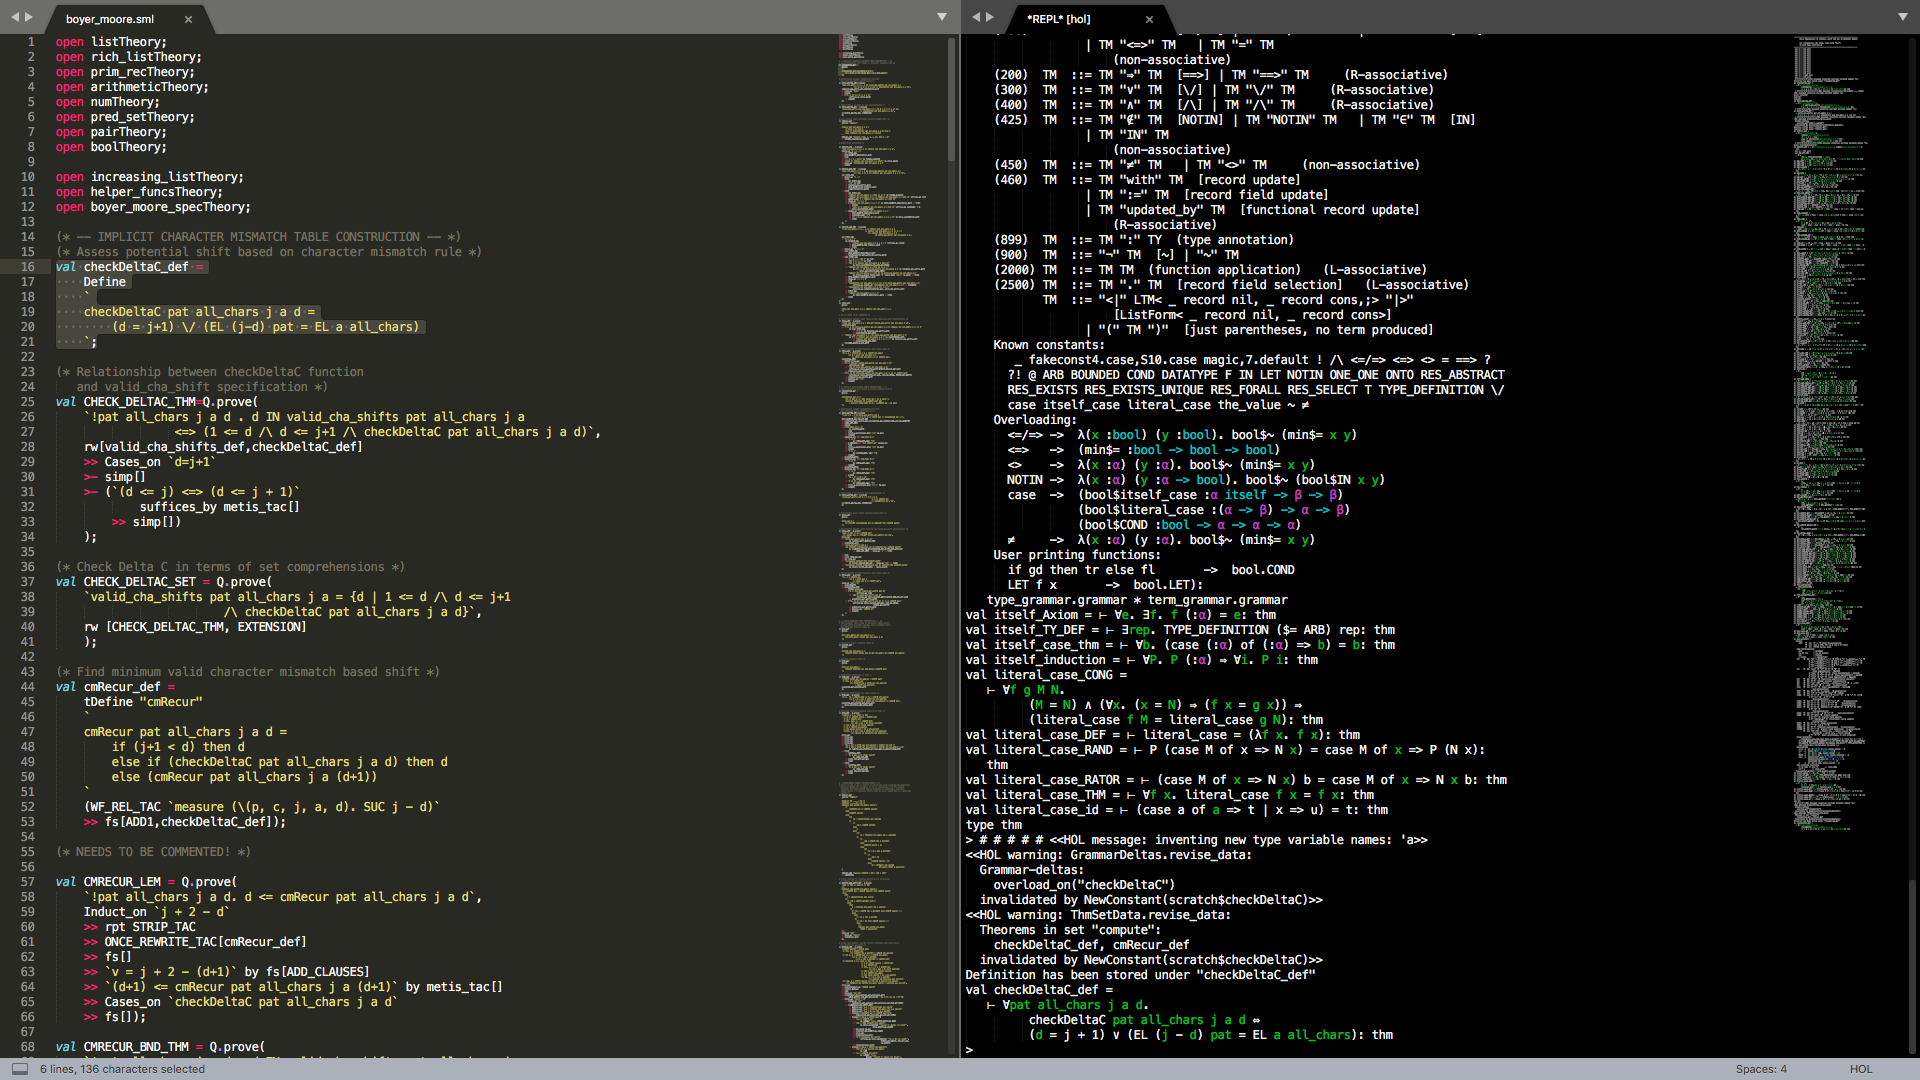
Task: Click 'val cmRecur_def =' line
Action: pos(115,687)
